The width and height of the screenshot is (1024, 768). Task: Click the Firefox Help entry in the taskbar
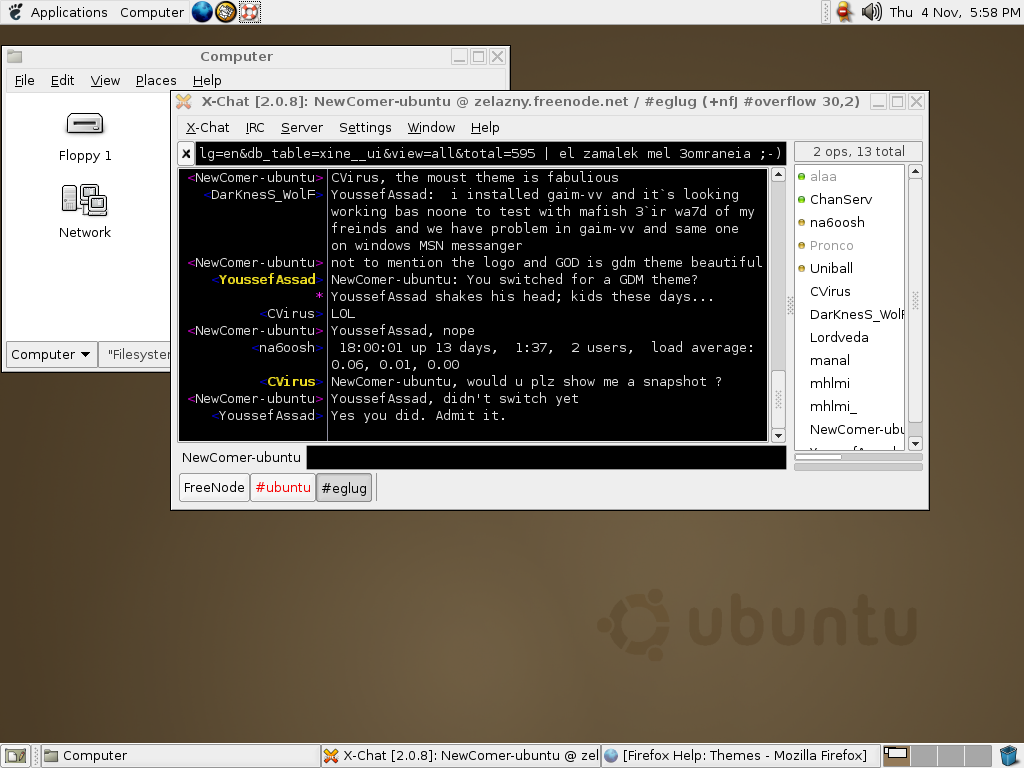(x=740, y=755)
